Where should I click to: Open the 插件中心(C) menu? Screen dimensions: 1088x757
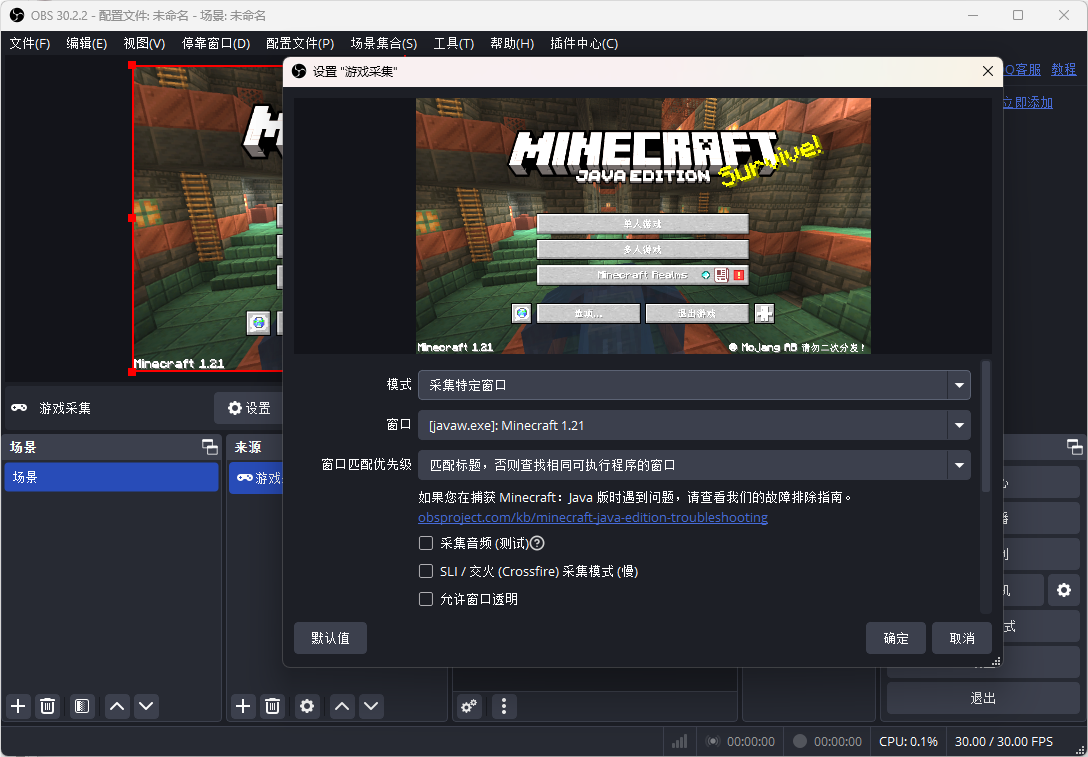coord(584,44)
